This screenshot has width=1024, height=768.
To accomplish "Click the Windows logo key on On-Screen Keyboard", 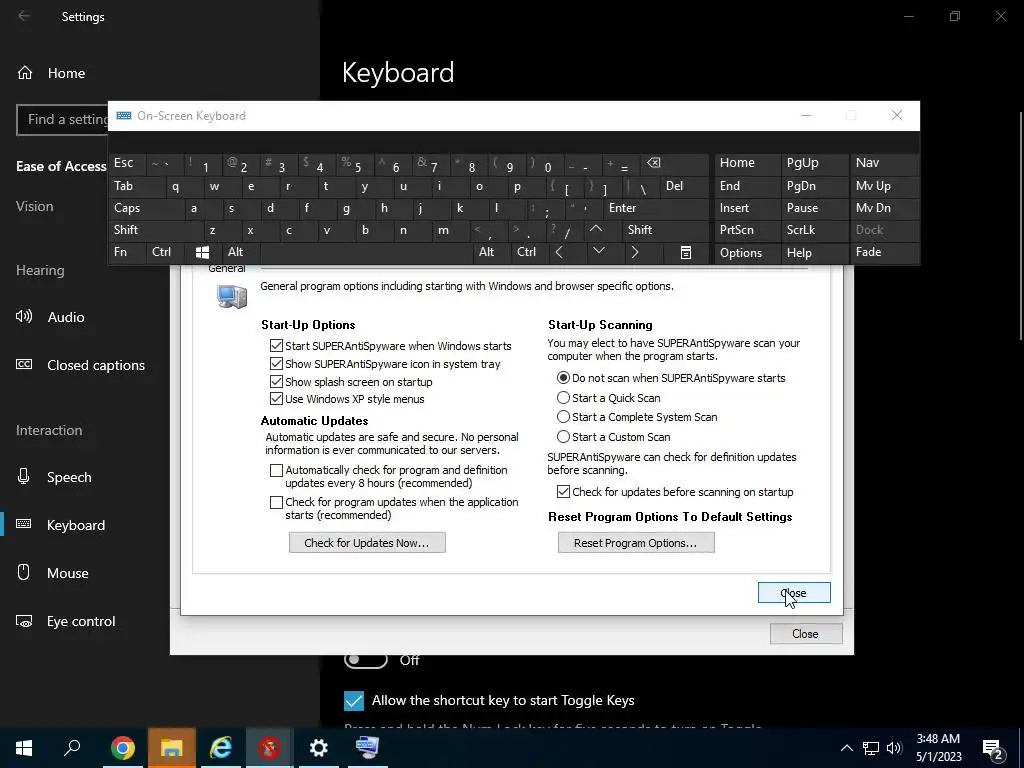I will [202, 252].
